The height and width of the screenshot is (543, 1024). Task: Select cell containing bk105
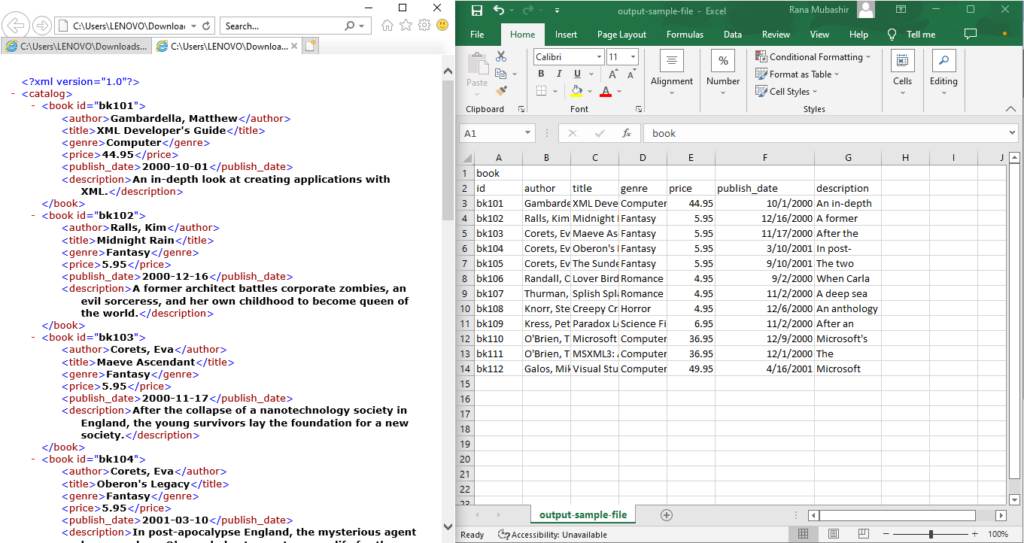(x=498, y=263)
